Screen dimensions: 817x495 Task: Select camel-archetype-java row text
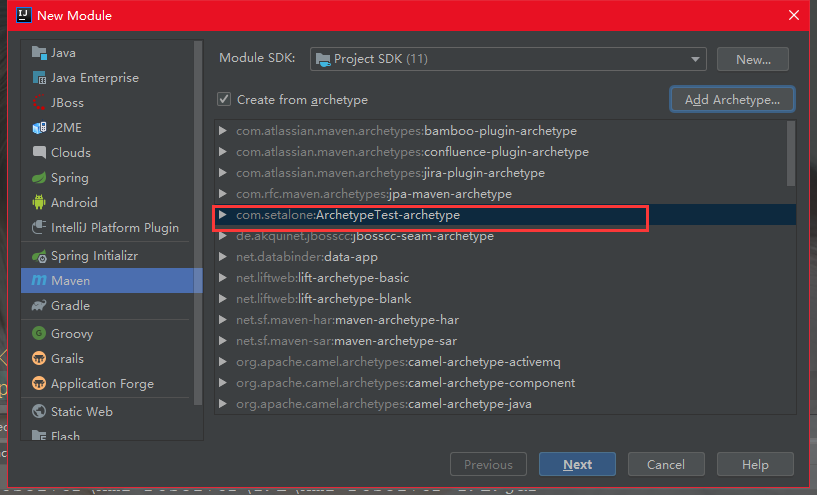[x=384, y=404]
